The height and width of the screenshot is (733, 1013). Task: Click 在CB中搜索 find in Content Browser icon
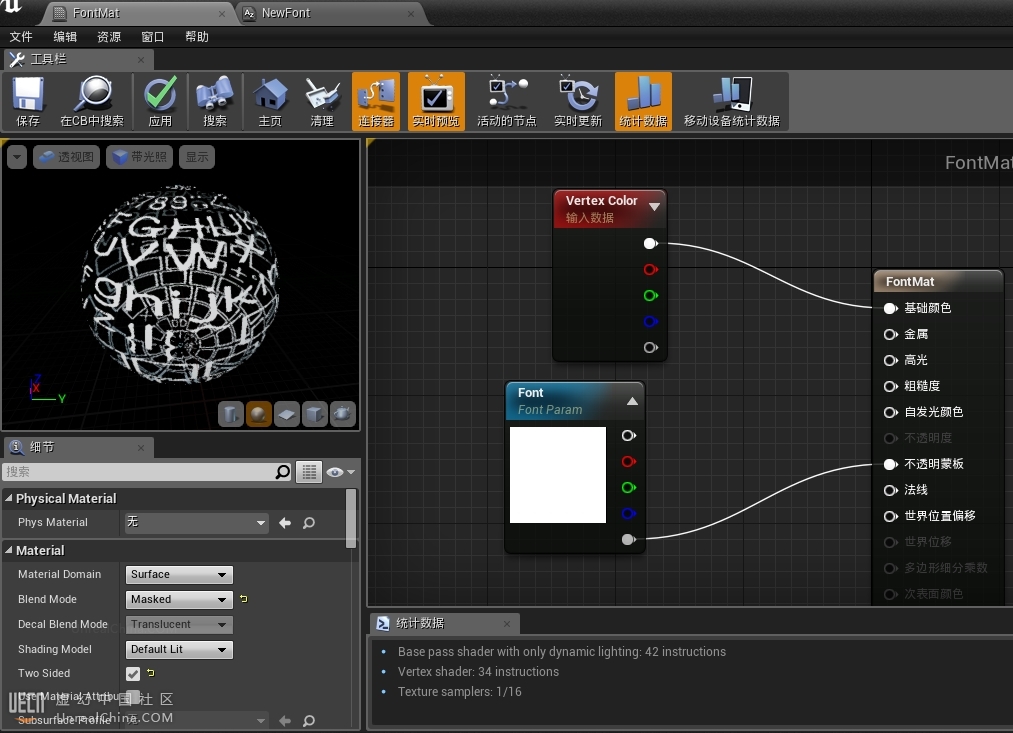point(92,101)
